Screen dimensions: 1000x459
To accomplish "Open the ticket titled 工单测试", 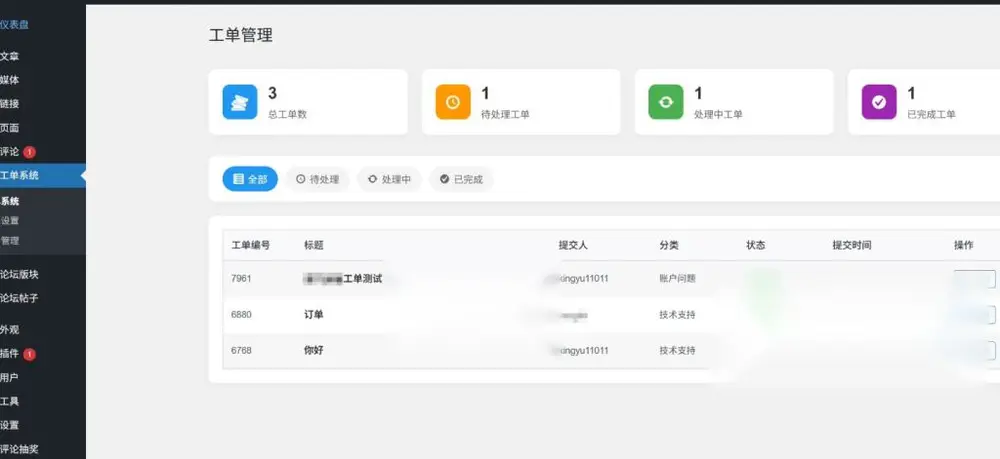I will [x=363, y=279].
